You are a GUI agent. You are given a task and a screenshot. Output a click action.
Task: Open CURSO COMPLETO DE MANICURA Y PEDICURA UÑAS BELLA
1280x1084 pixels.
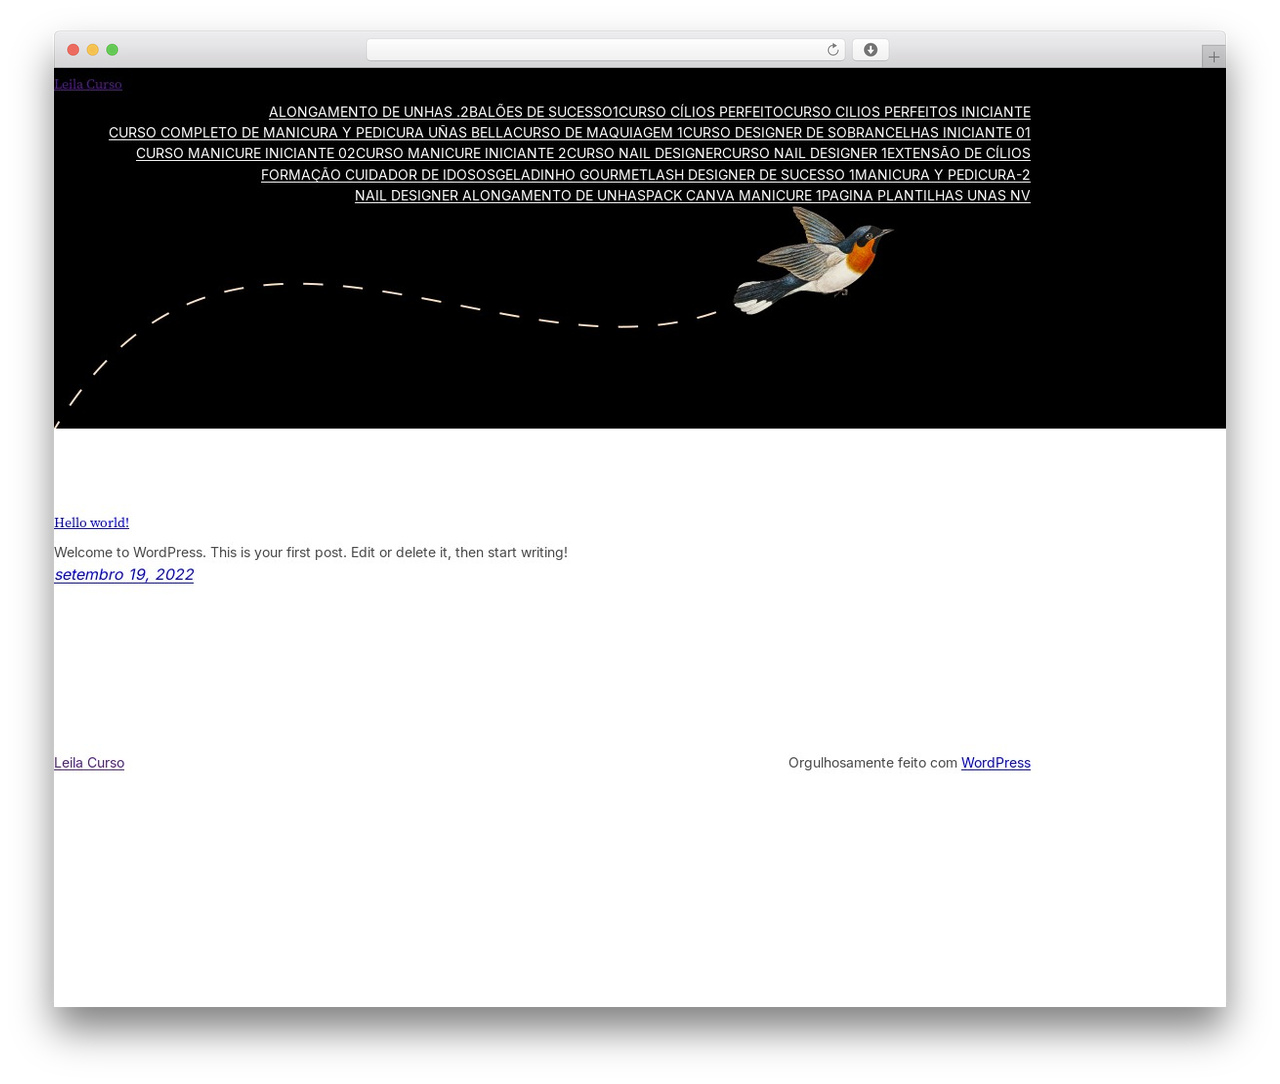[x=311, y=133]
